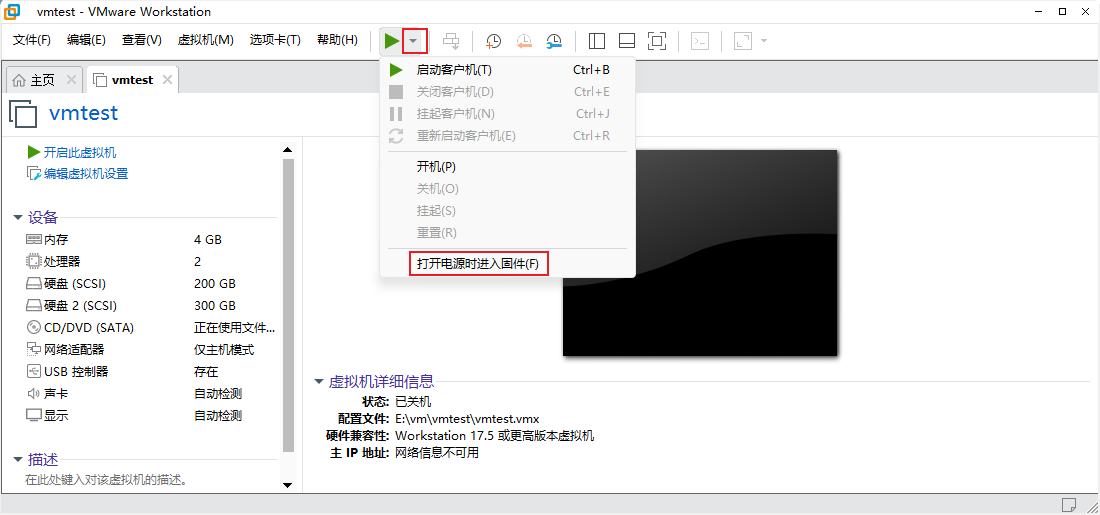Image resolution: width=1100 pixels, height=515 pixels.
Task: Select 开机(P) in the dropdown menu
Action: [x=436, y=167]
